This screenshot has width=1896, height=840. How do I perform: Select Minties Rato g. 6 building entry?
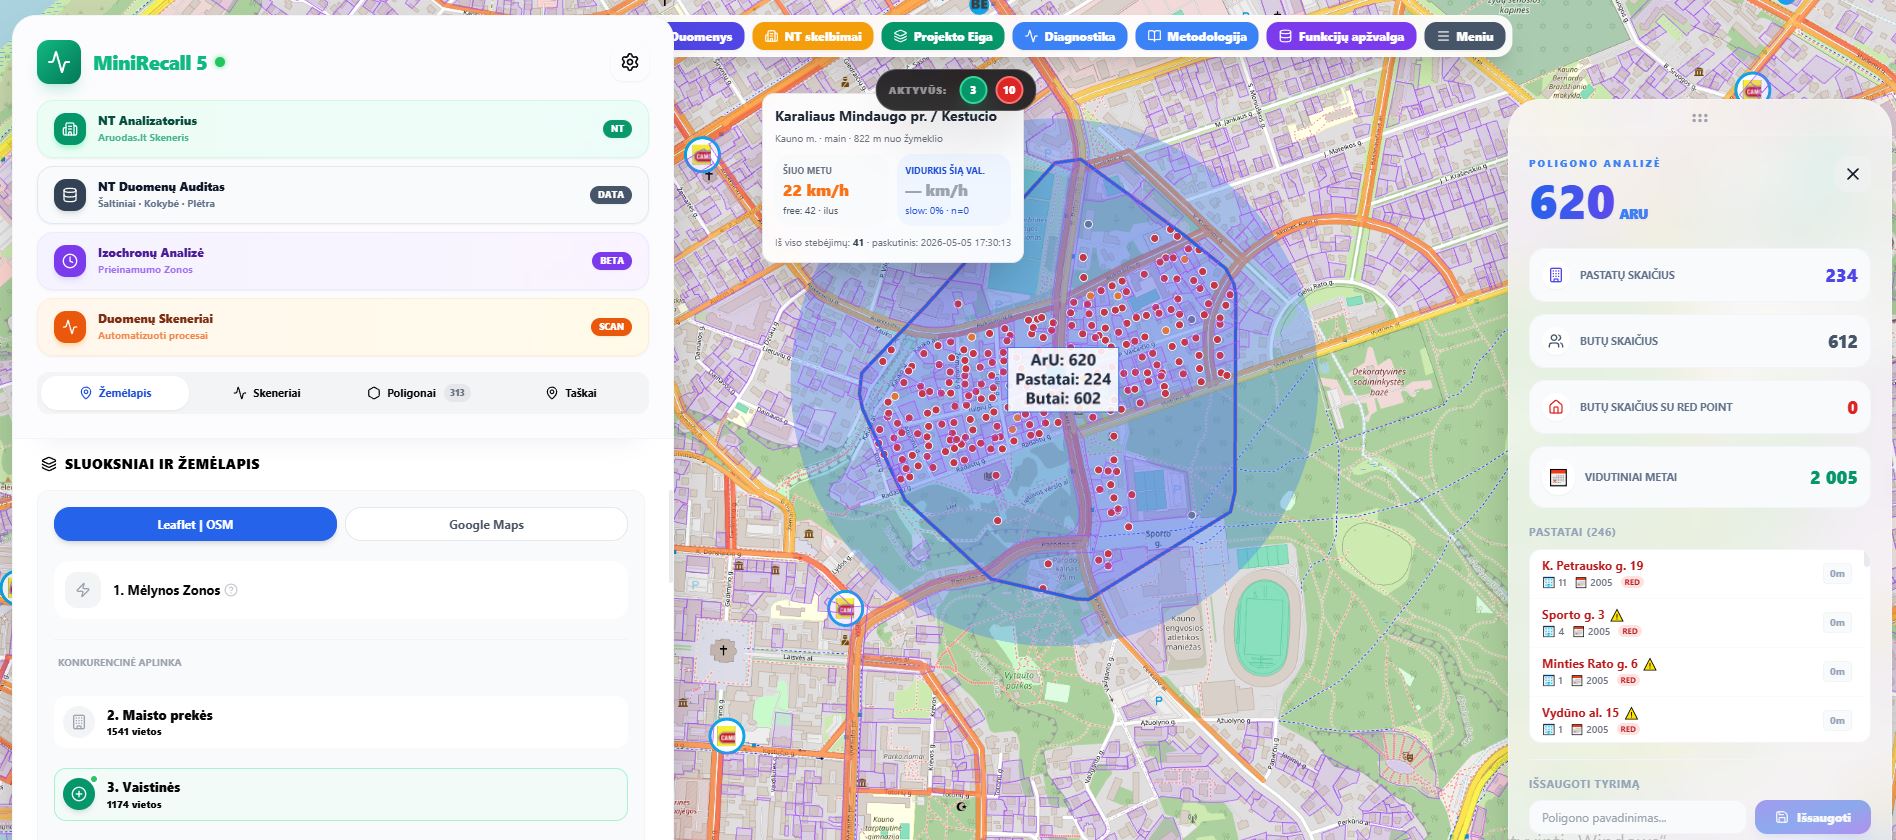pyautogui.click(x=1696, y=671)
